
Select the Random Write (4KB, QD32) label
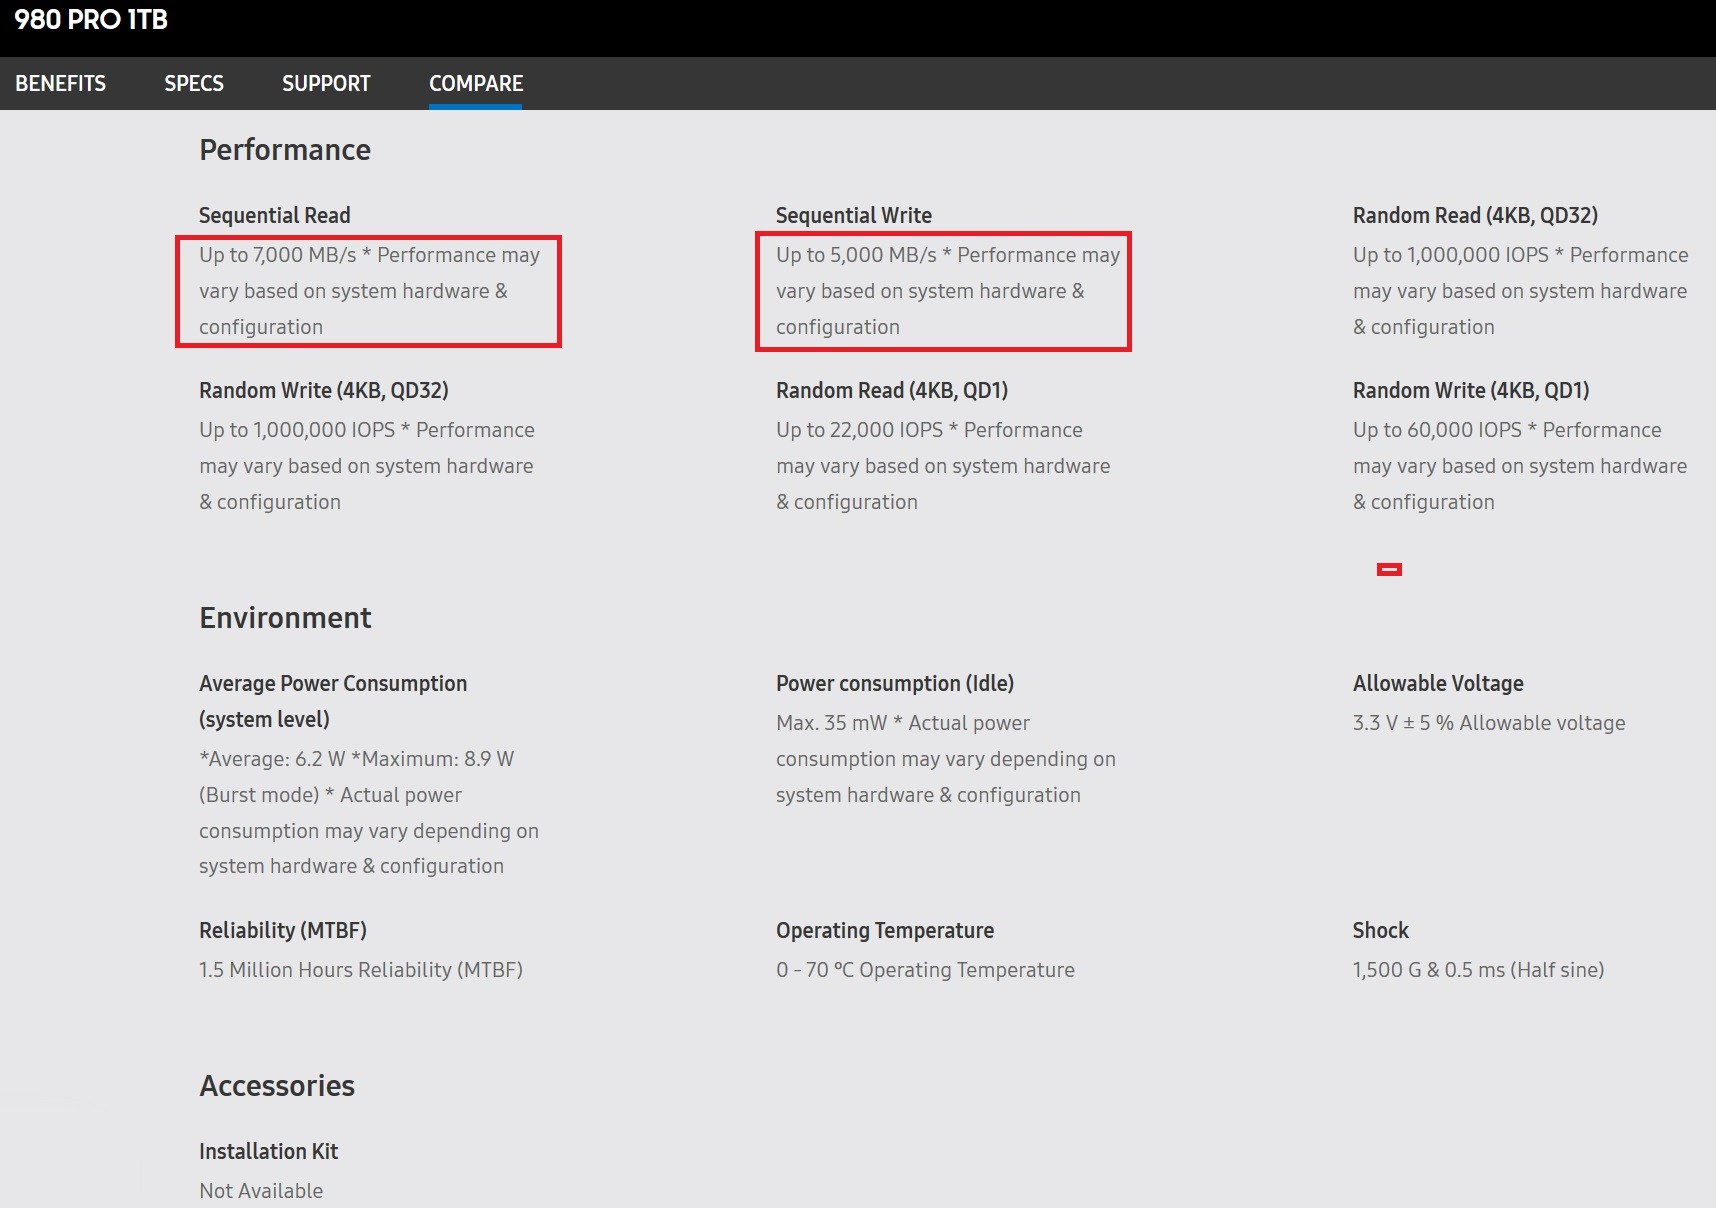coord(324,390)
